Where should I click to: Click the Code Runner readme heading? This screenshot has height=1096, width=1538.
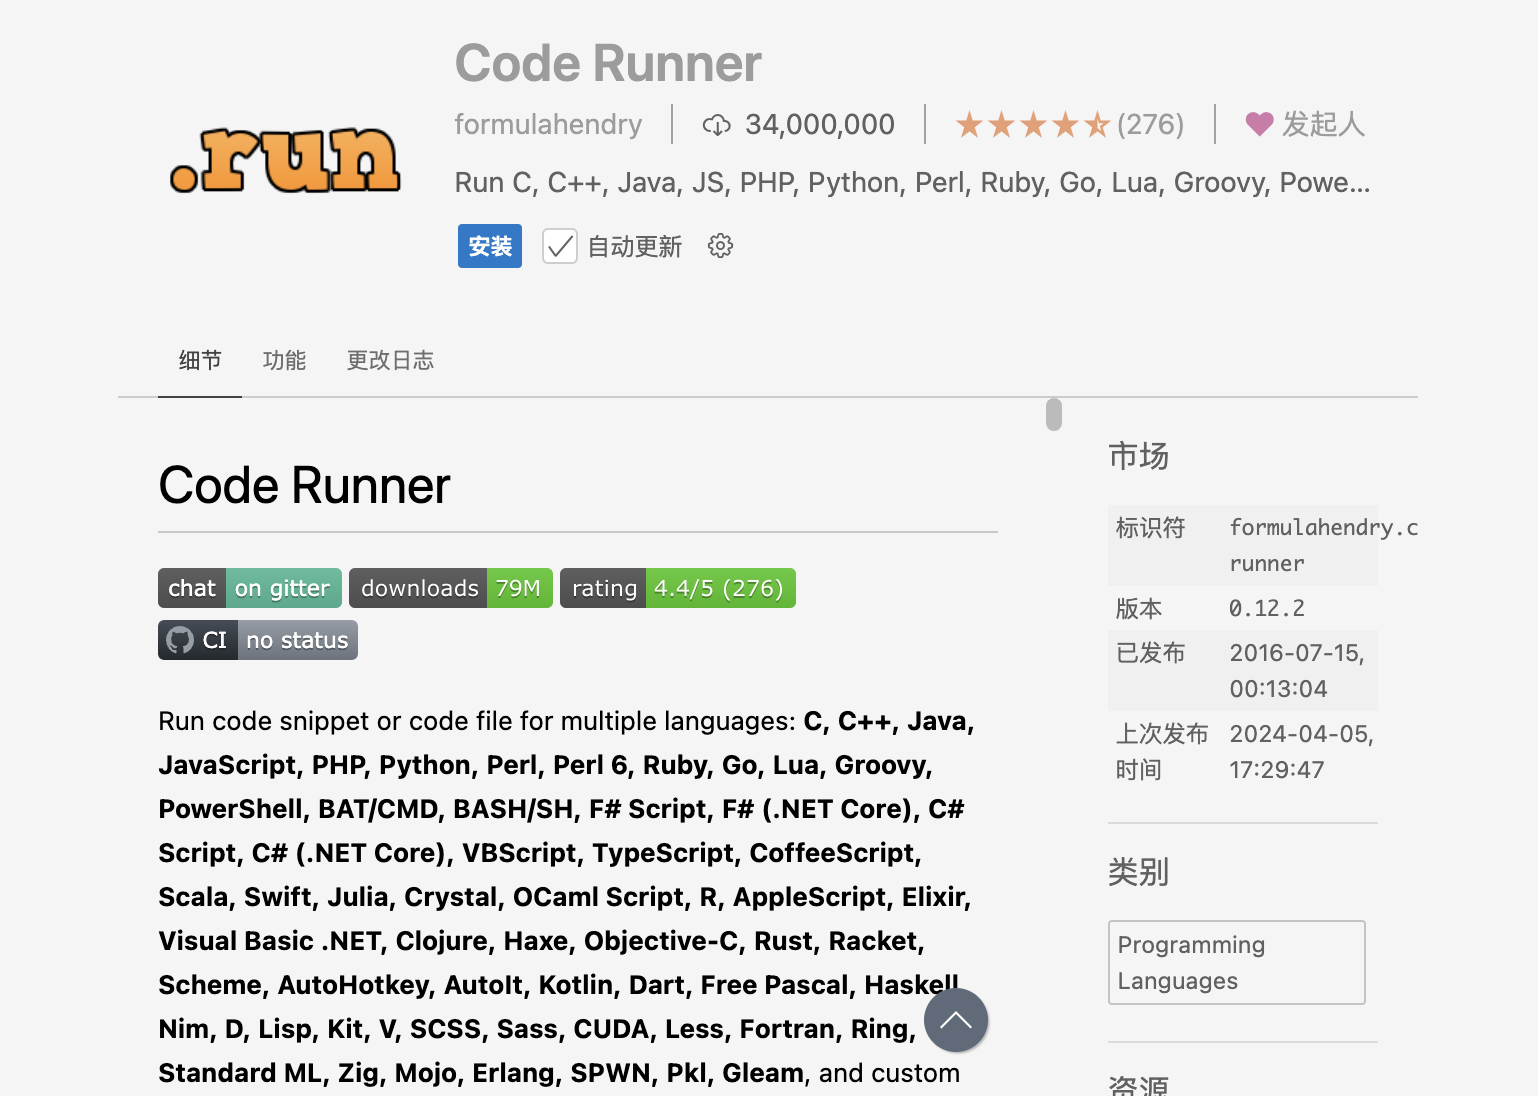[304, 486]
